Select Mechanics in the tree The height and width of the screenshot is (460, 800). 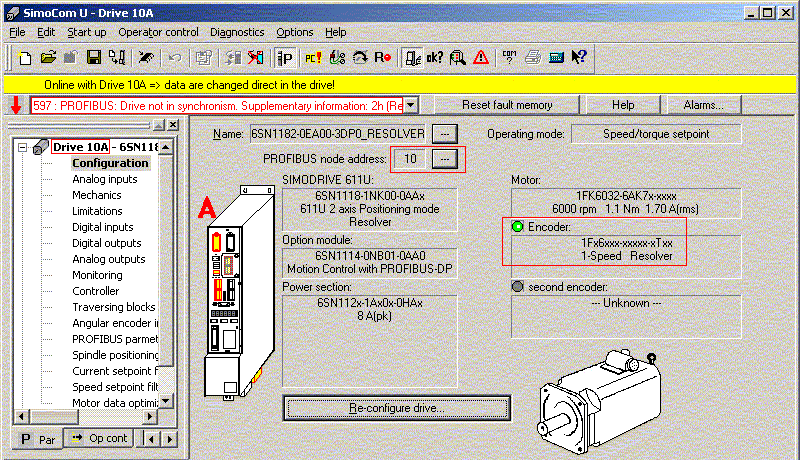(96, 195)
